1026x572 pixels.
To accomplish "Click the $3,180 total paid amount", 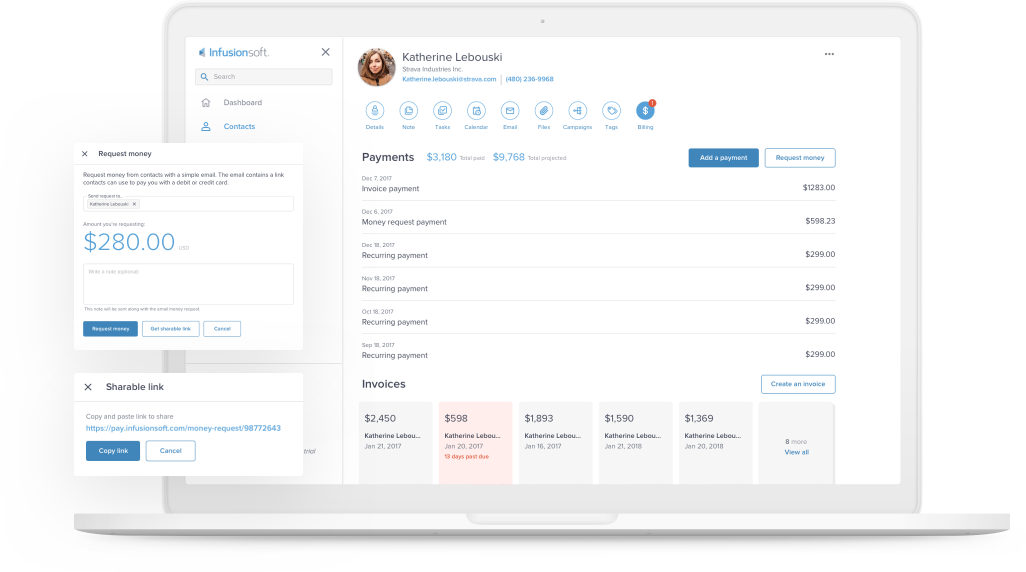I will coord(442,157).
